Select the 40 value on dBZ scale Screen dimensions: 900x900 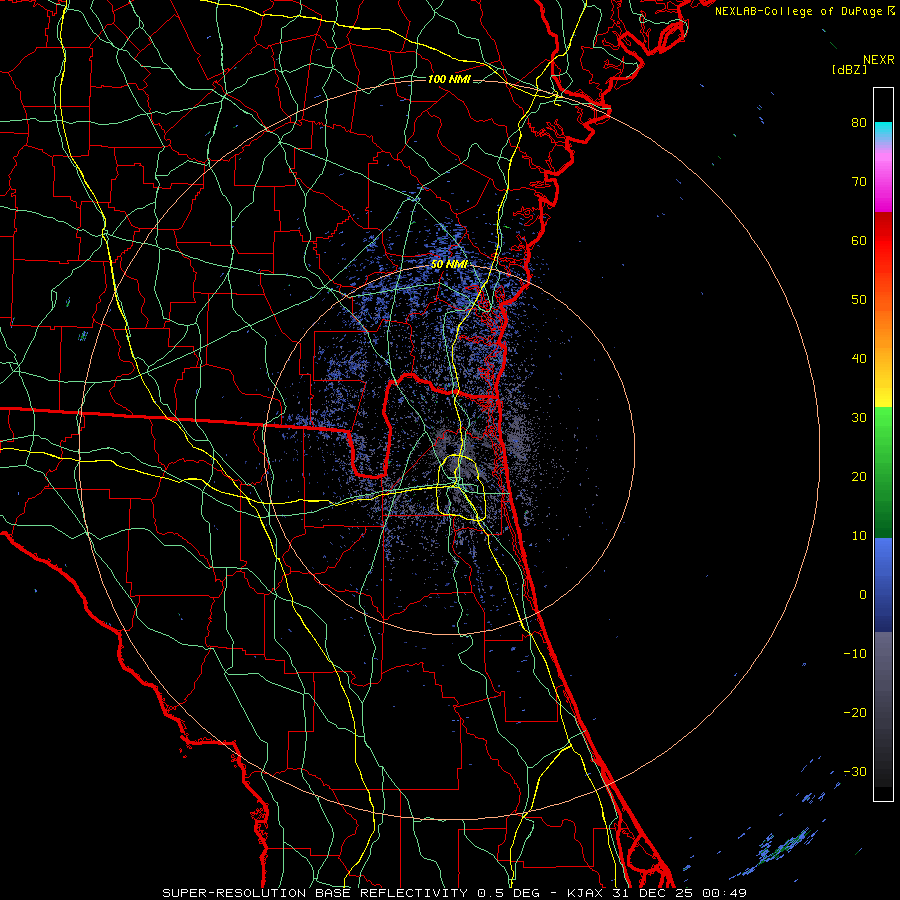pos(859,359)
